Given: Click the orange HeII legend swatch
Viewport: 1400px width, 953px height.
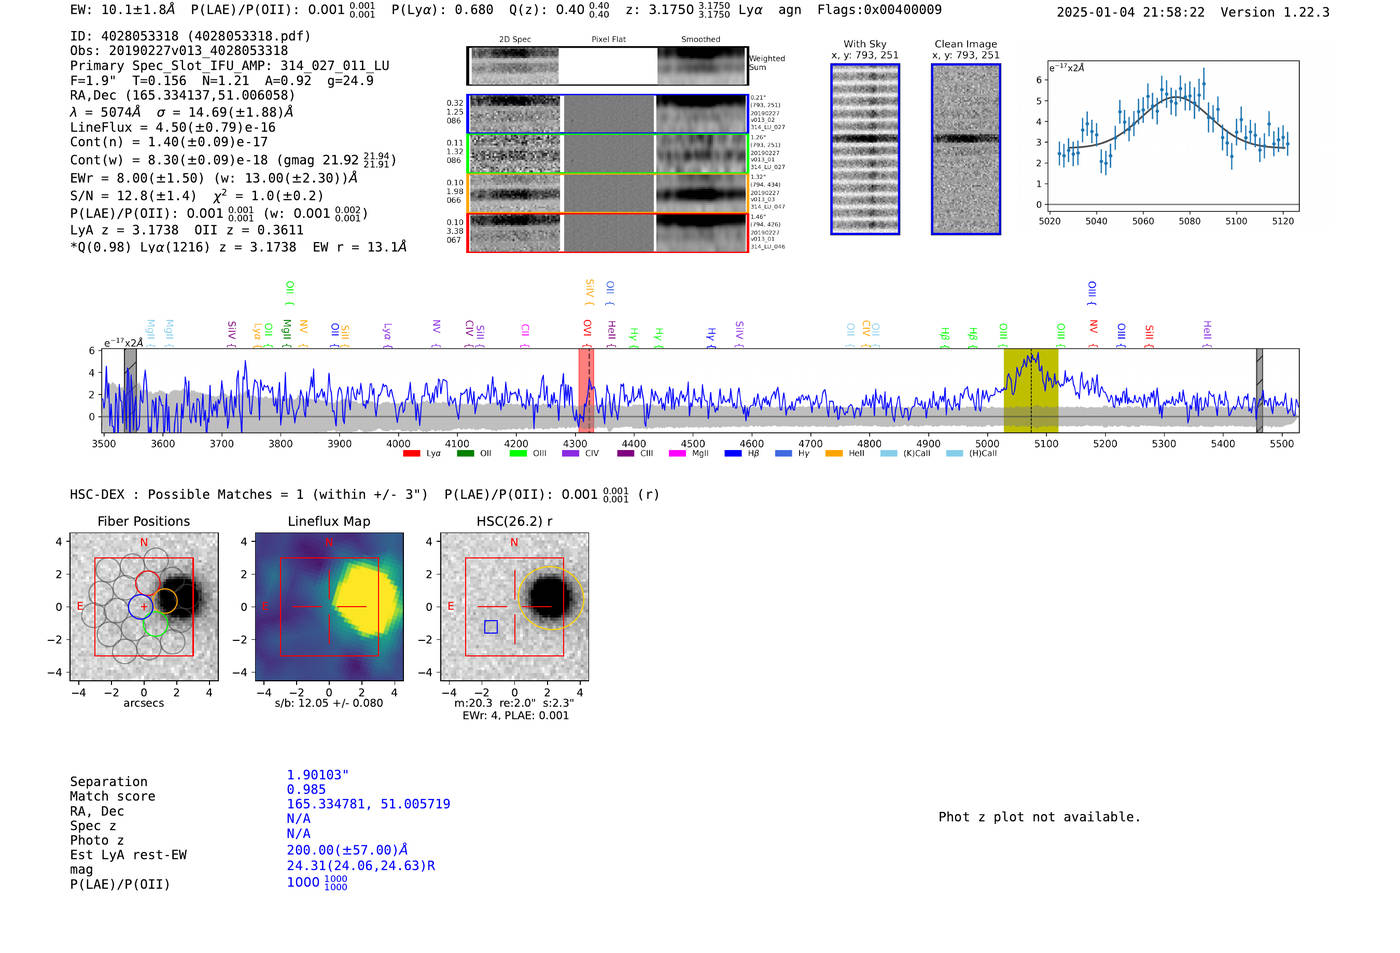Looking at the screenshot, I should tap(834, 454).
